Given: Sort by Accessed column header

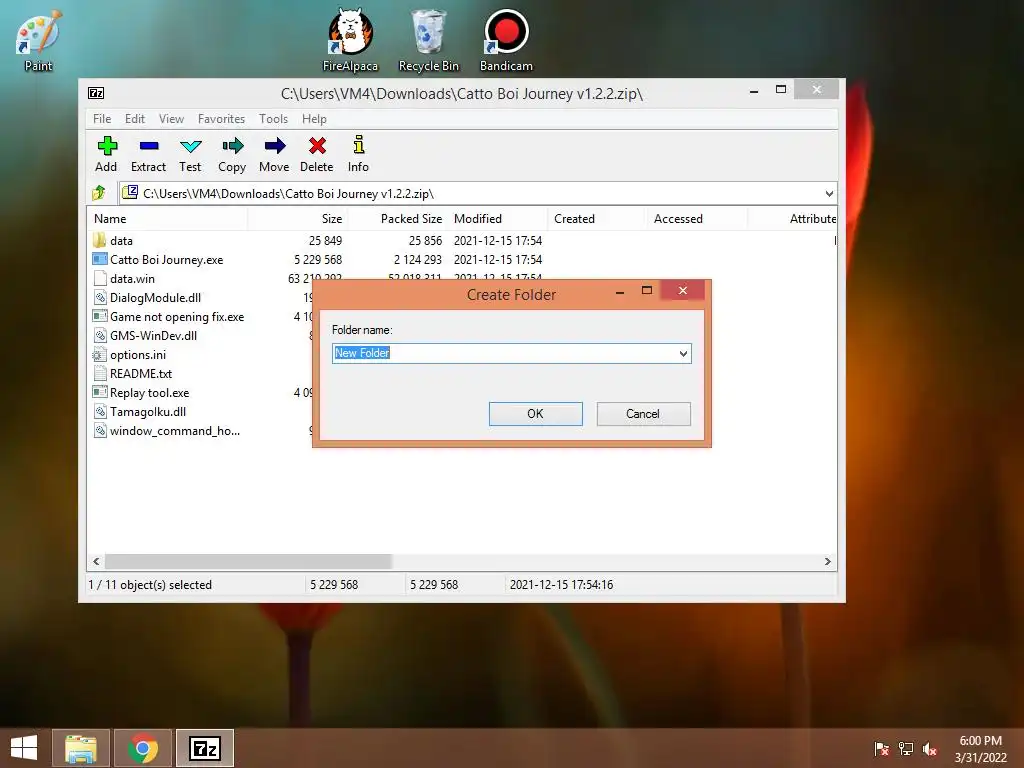Looking at the screenshot, I should tap(696, 219).
